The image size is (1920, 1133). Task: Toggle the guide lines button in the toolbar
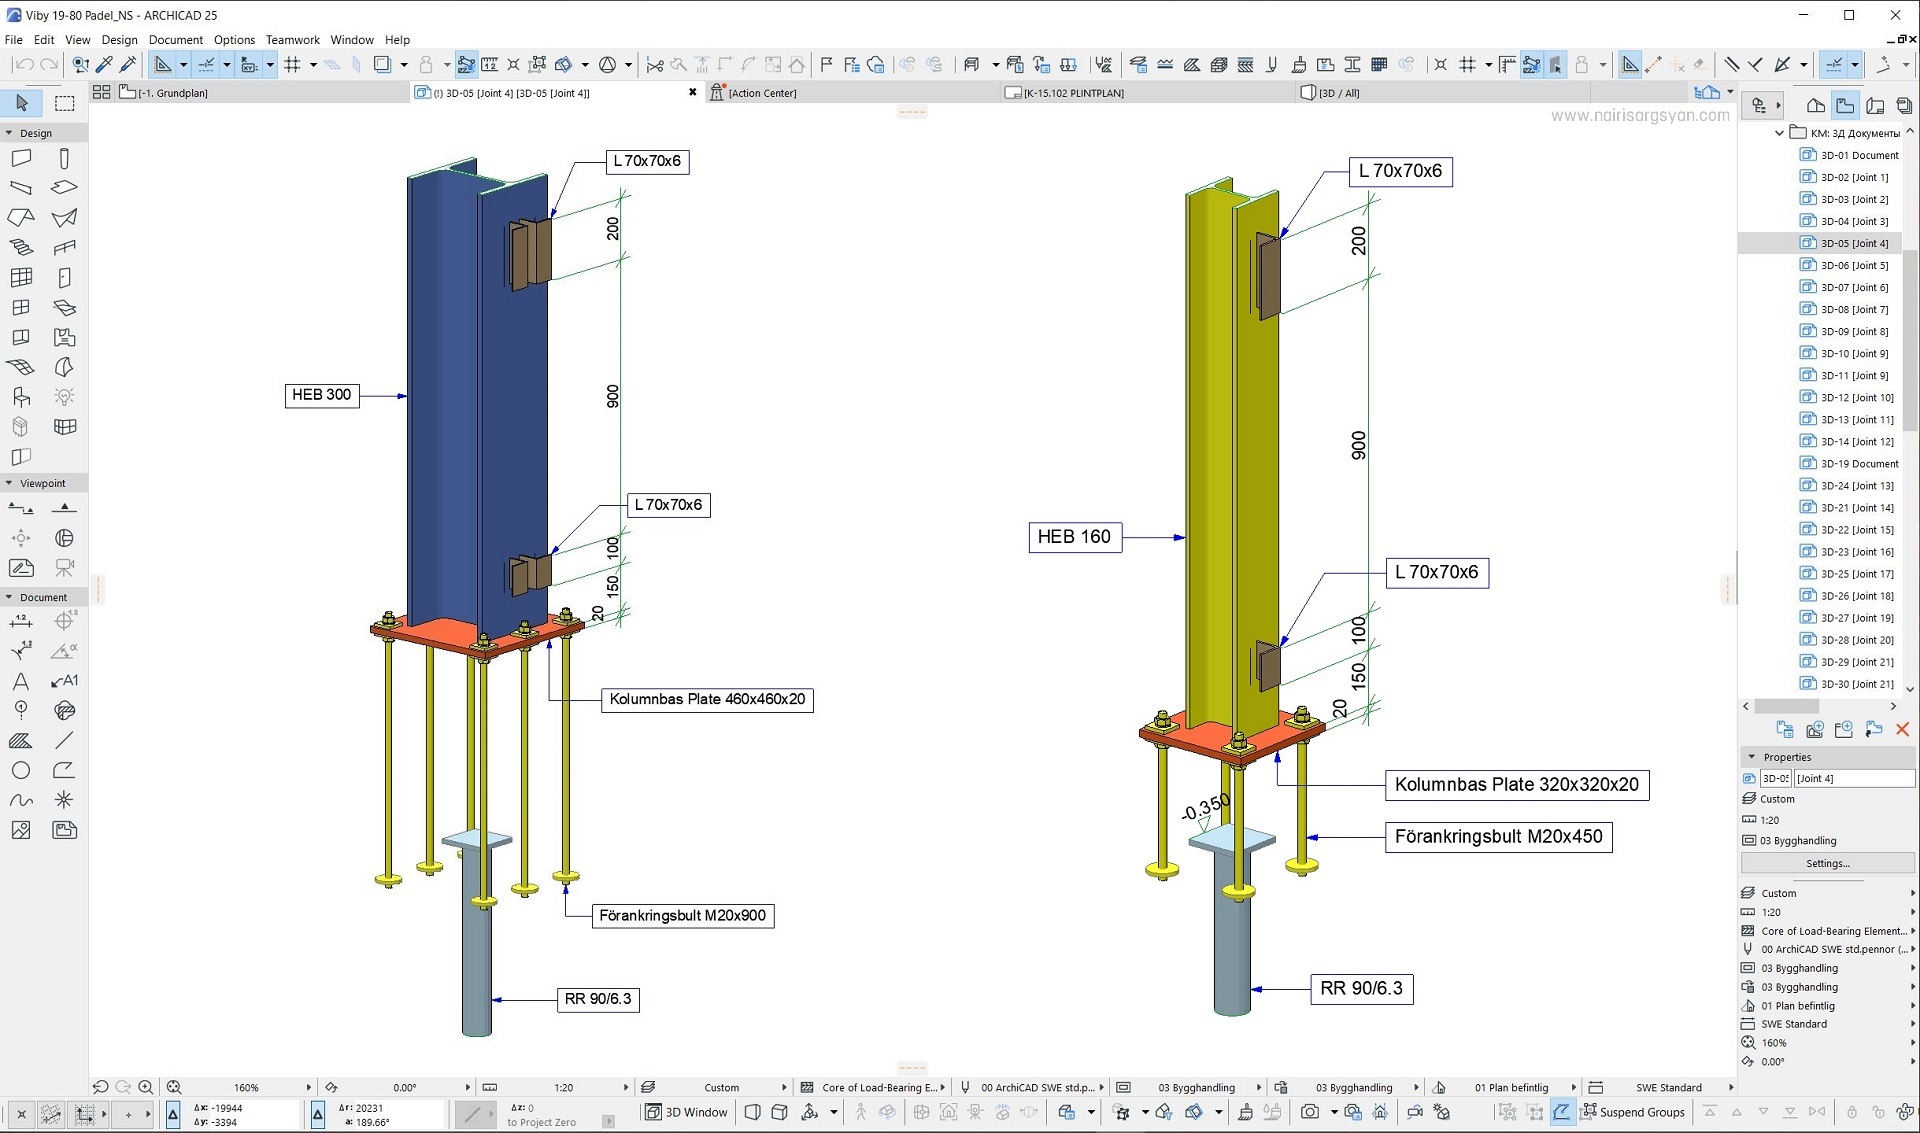pyautogui.click(x=207, y=65)
